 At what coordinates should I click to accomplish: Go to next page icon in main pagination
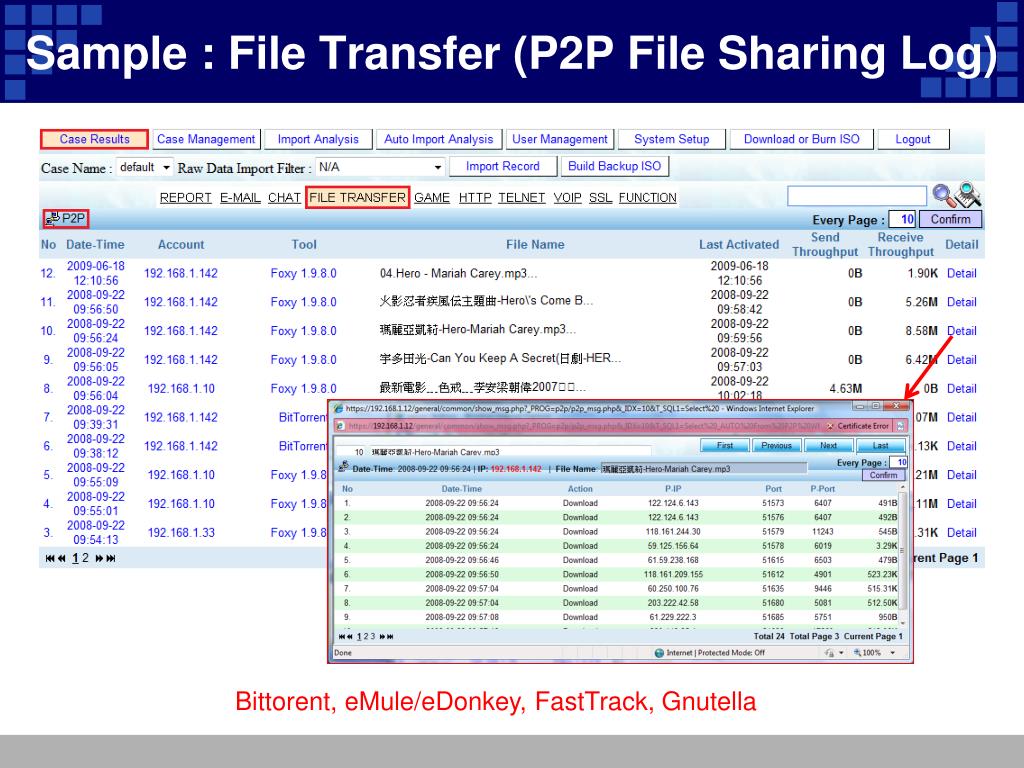click(99, 558)
